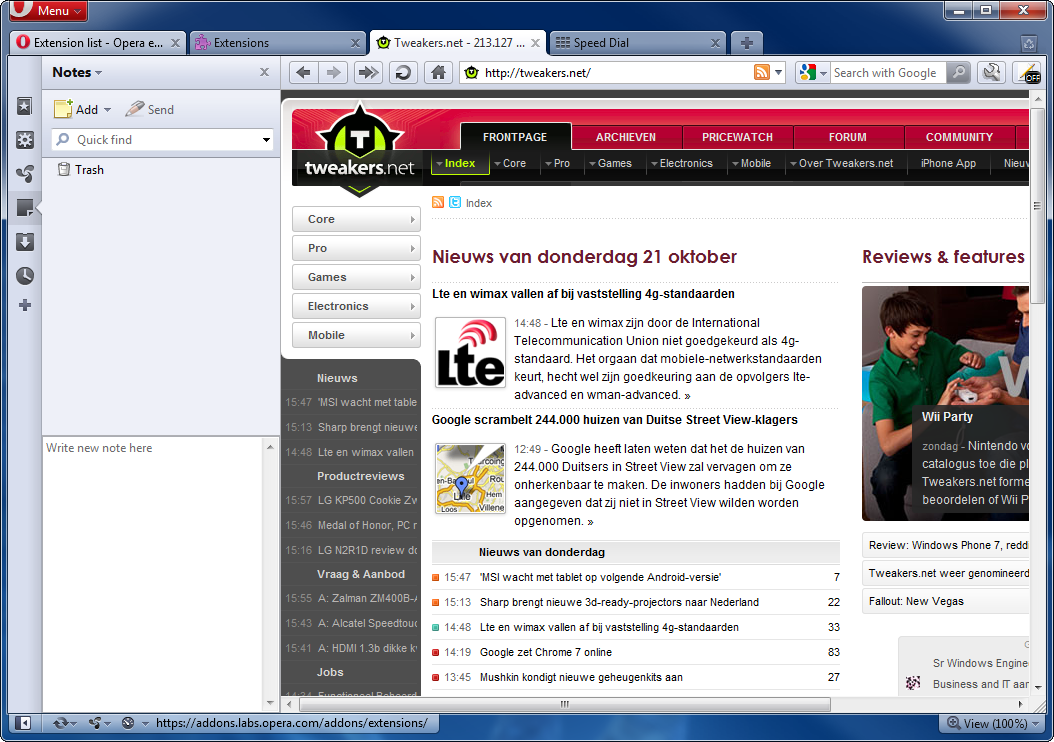The image size is (1054, 742).
Task: Click the Search with Google field
Action: [887, 73]
